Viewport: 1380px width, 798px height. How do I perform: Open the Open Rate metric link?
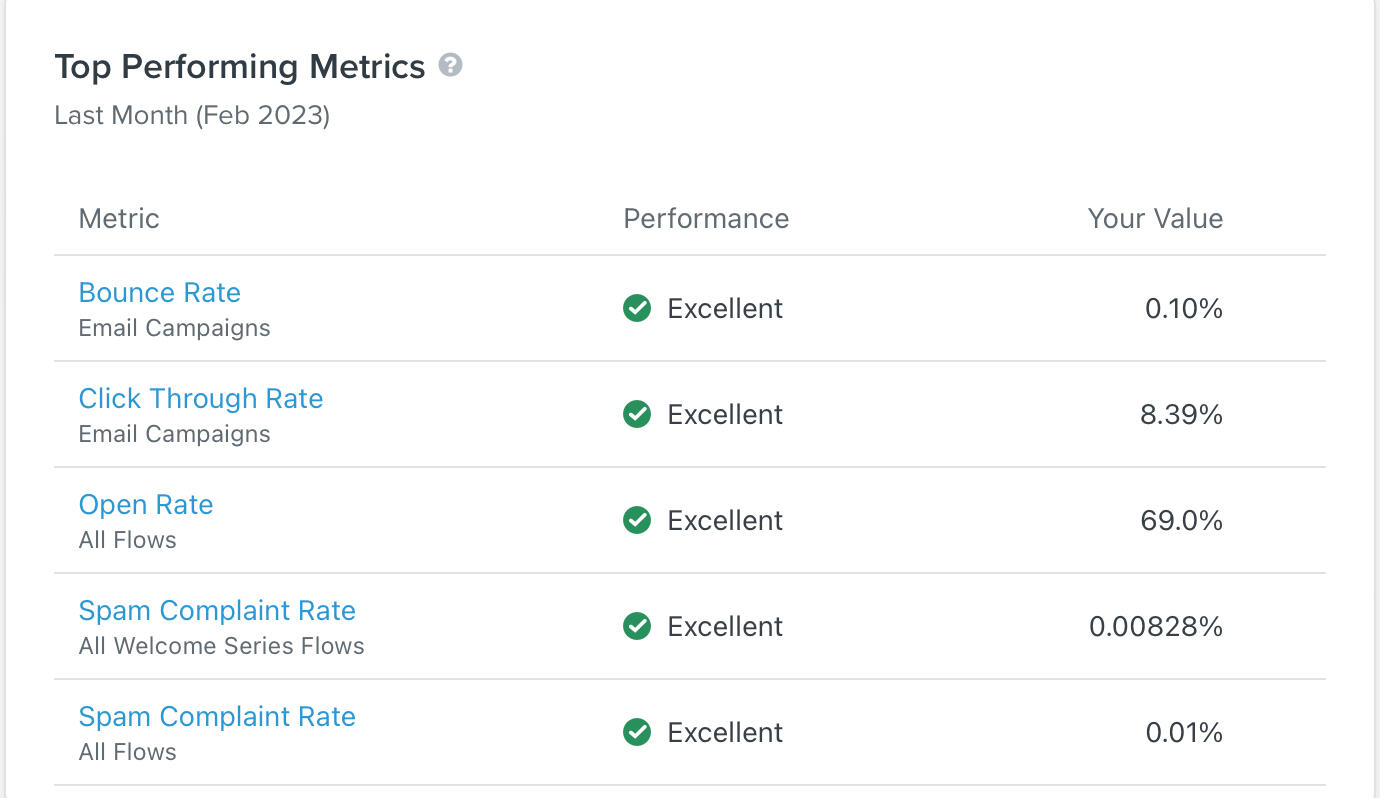coord(146,505)
